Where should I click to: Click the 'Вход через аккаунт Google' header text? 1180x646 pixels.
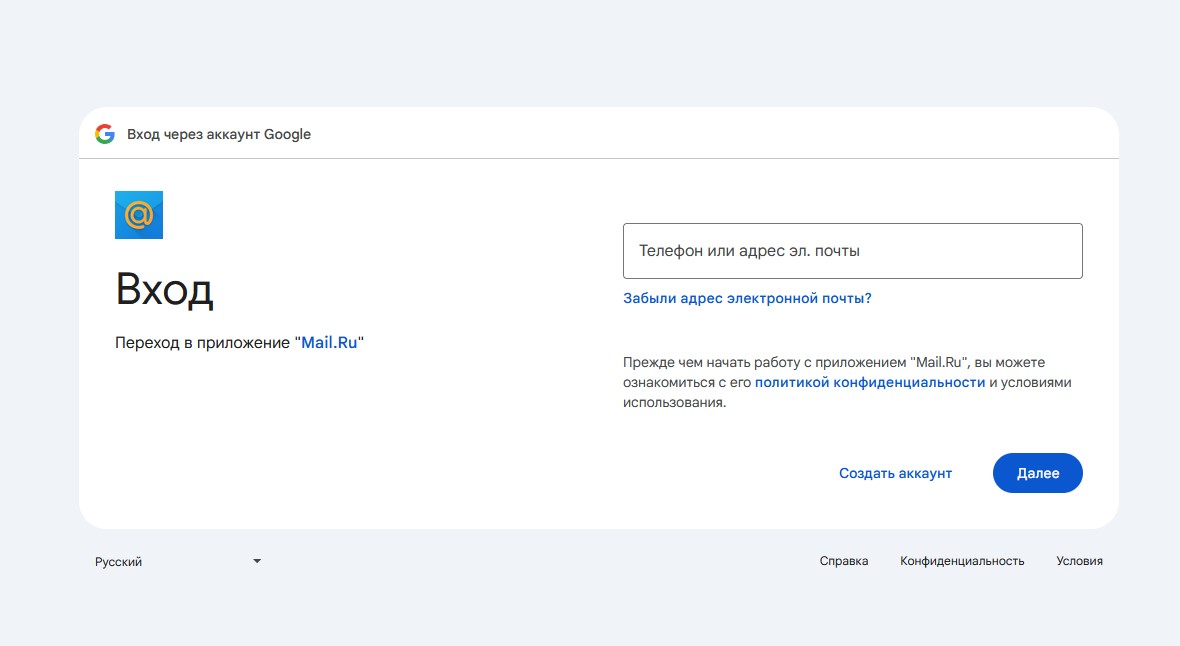point(219,134)
